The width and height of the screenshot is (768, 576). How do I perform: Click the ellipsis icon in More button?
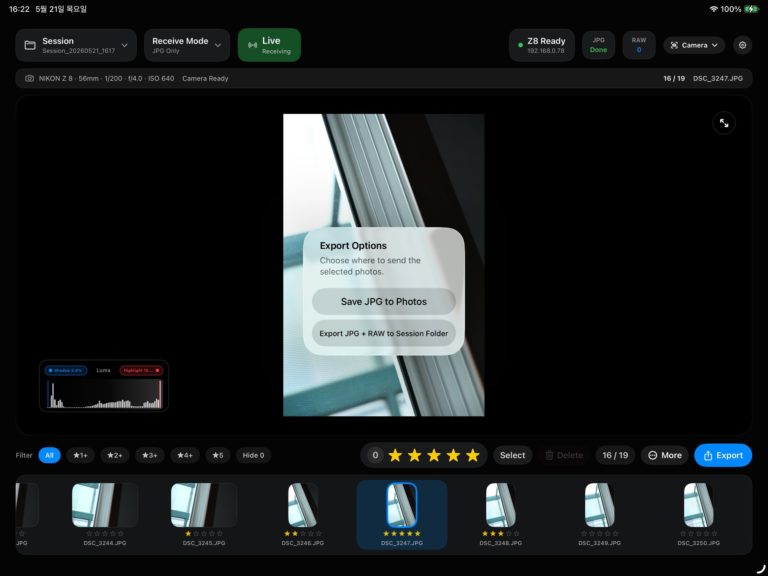click(652, 456)
